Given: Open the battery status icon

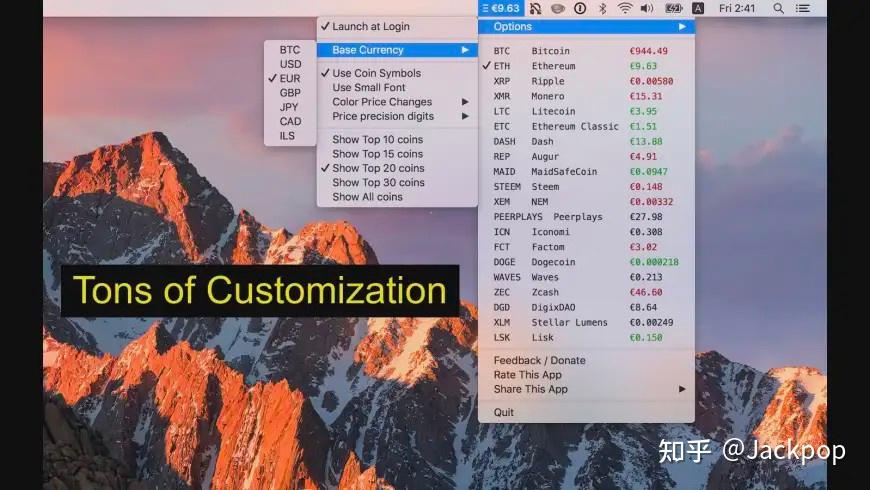Looking at the screenshot, I should coord(674,8).
